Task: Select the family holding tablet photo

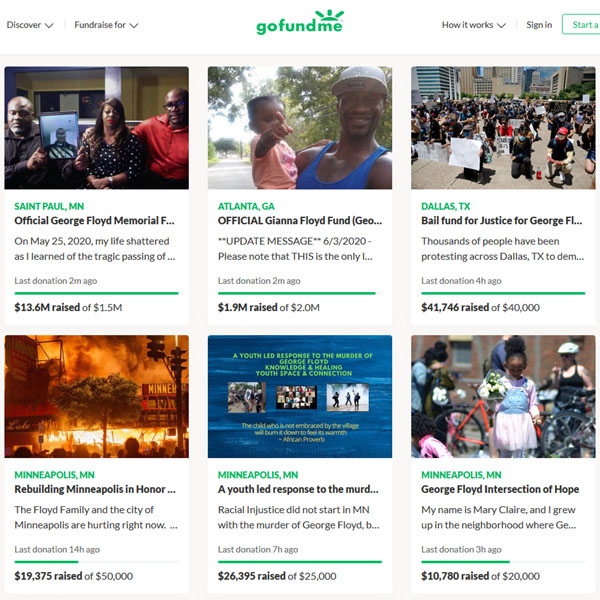Action: 96,128
